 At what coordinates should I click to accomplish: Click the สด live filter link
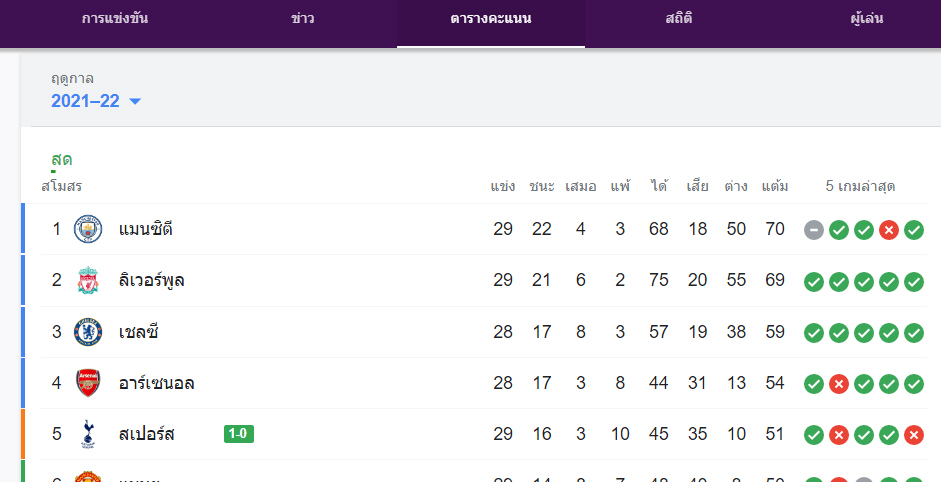[x=62, y=160]
